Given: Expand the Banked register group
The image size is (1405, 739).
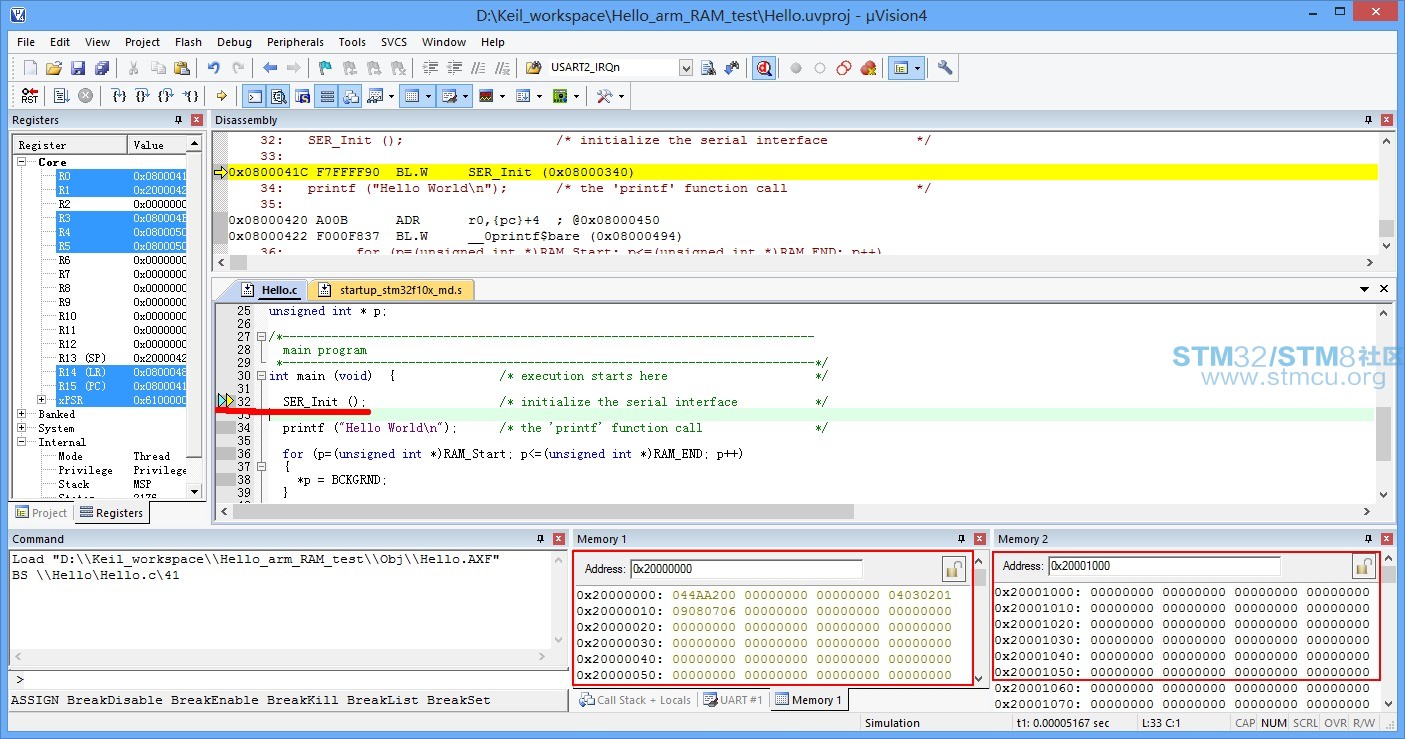Looking at the screenshot, I should point(22,414).
